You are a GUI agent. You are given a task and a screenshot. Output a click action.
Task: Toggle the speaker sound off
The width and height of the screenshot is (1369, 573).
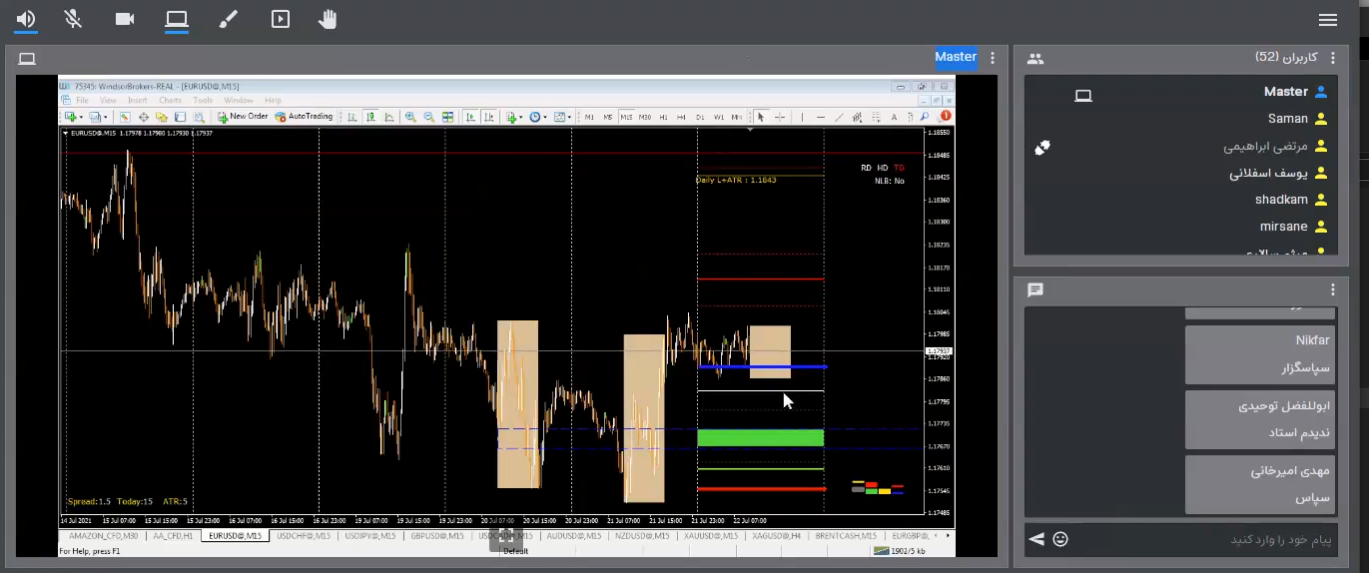(x=25, y=19)
